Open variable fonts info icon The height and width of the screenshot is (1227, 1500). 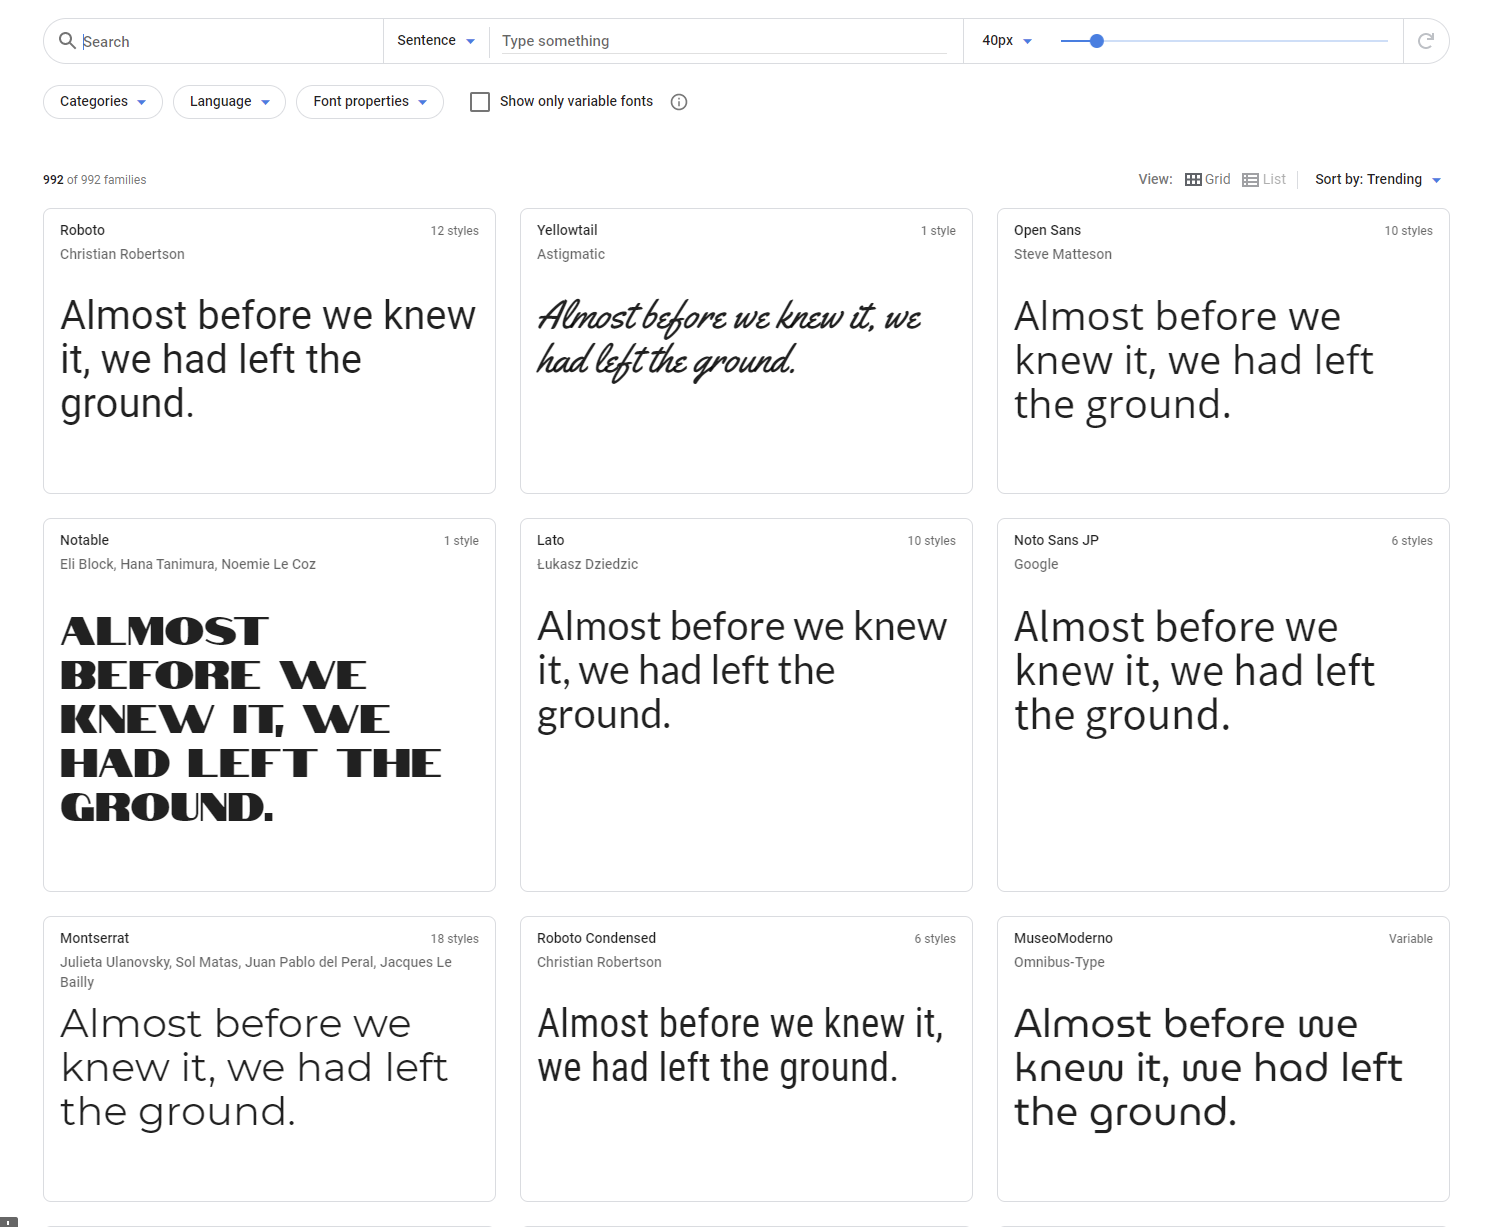click(x=679, y=102)
